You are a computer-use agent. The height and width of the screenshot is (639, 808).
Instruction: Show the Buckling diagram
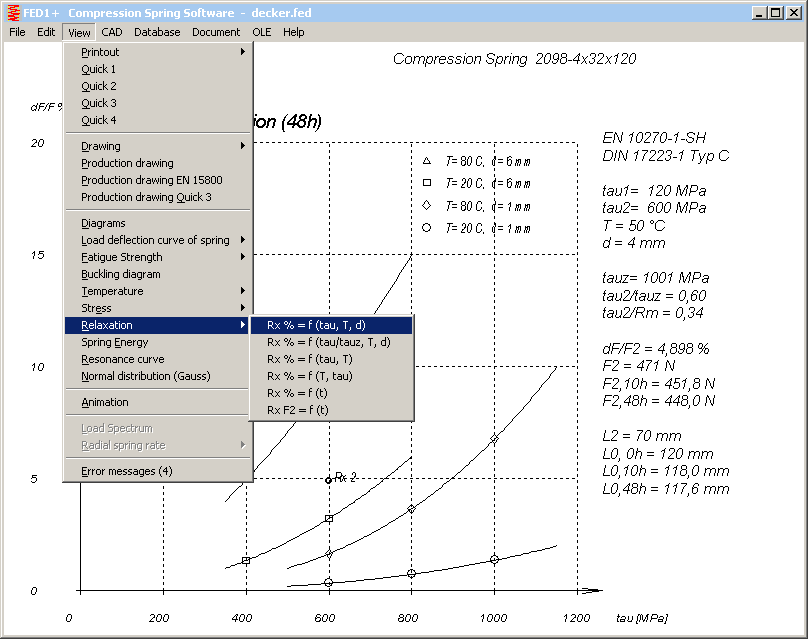120,274
